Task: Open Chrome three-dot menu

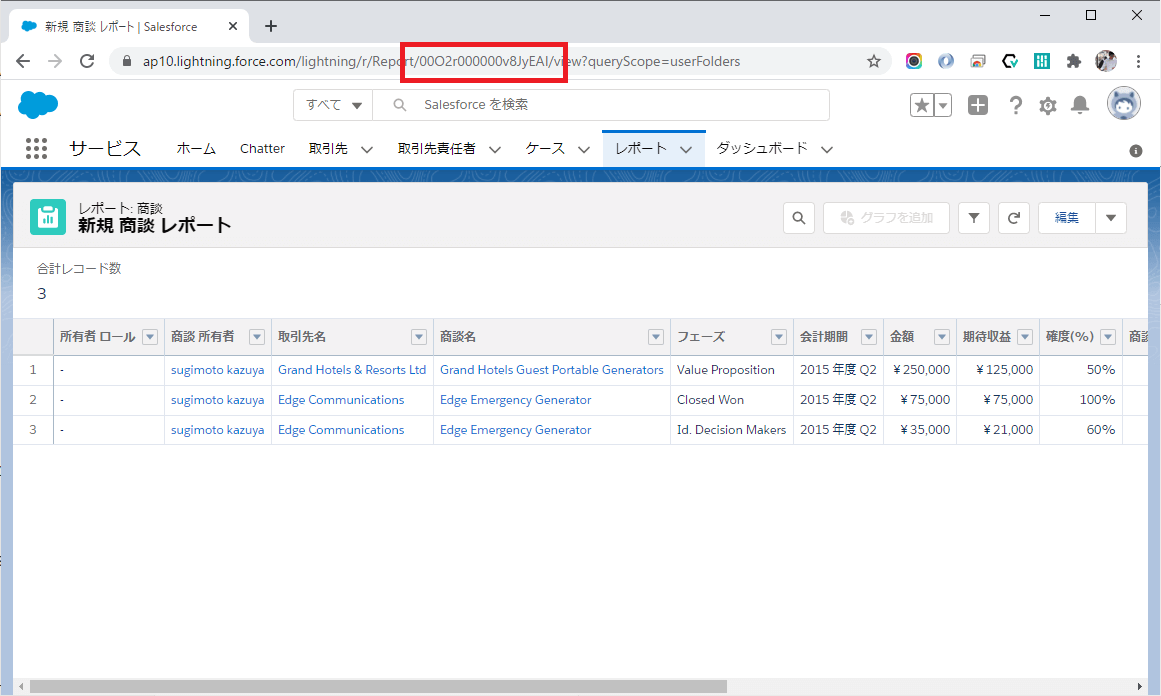Action: click(1138, 61)
